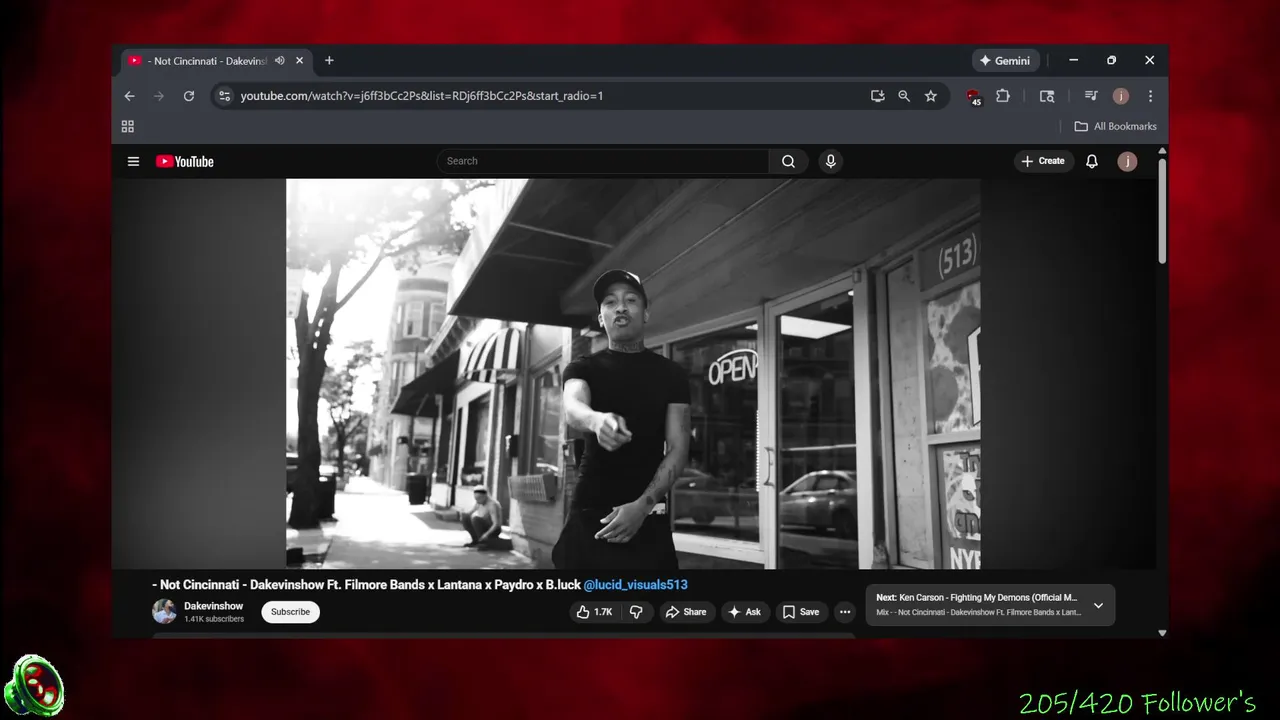Screen dimensions: 1280x720
Task: Open the Google Lens search icon in the toolbar
Action: pos(1047,96)
